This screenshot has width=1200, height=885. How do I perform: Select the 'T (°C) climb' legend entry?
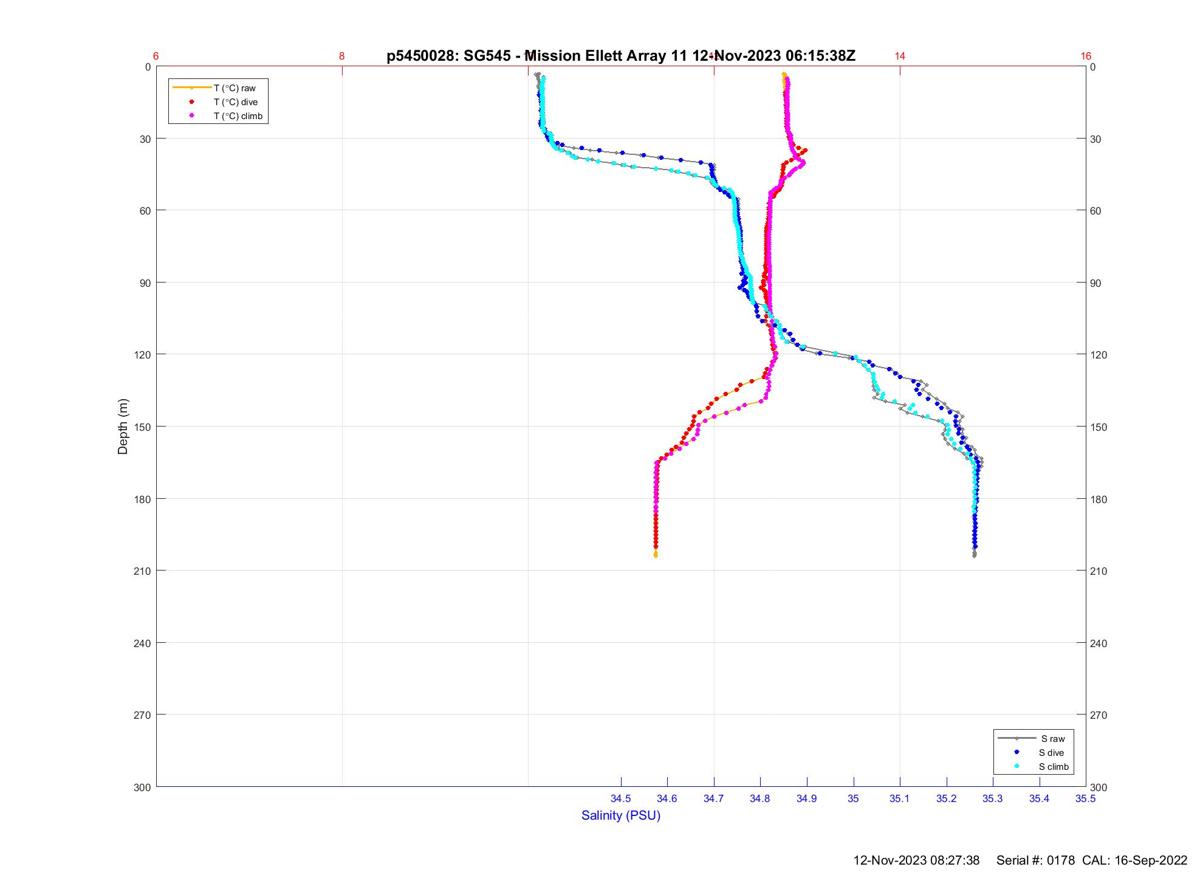click(x=217, y=116)
